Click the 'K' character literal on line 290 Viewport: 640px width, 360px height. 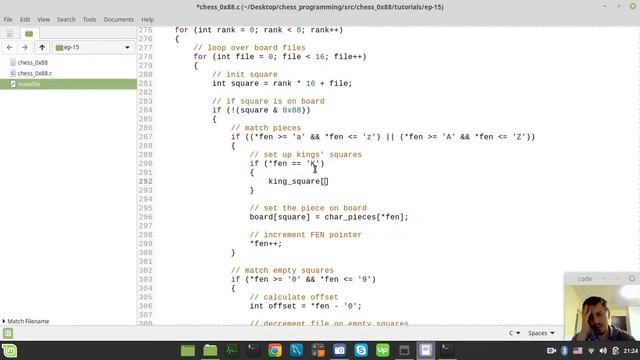(313, 164)
